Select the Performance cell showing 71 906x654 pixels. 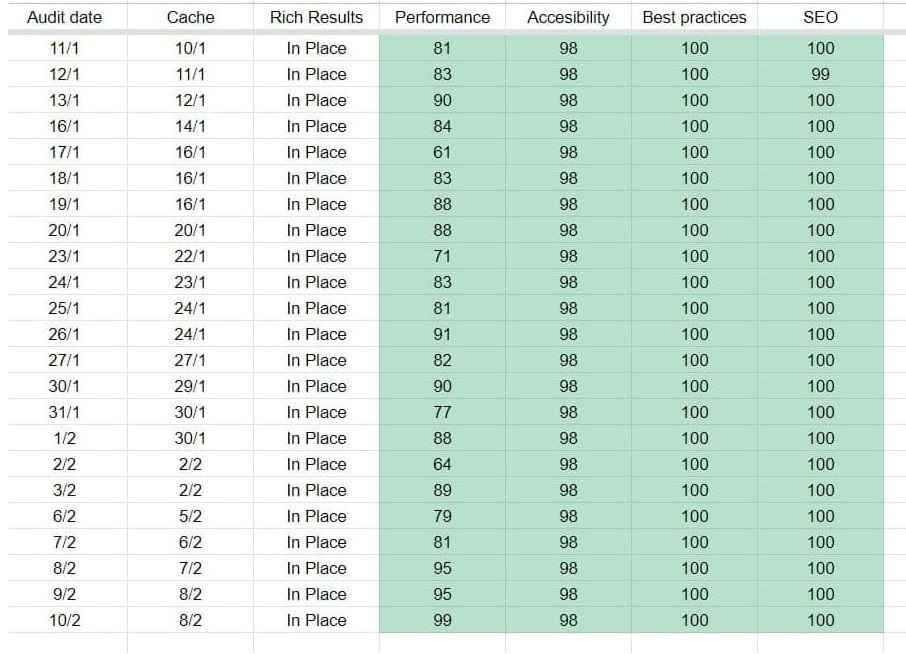click(x=442, y=256)
